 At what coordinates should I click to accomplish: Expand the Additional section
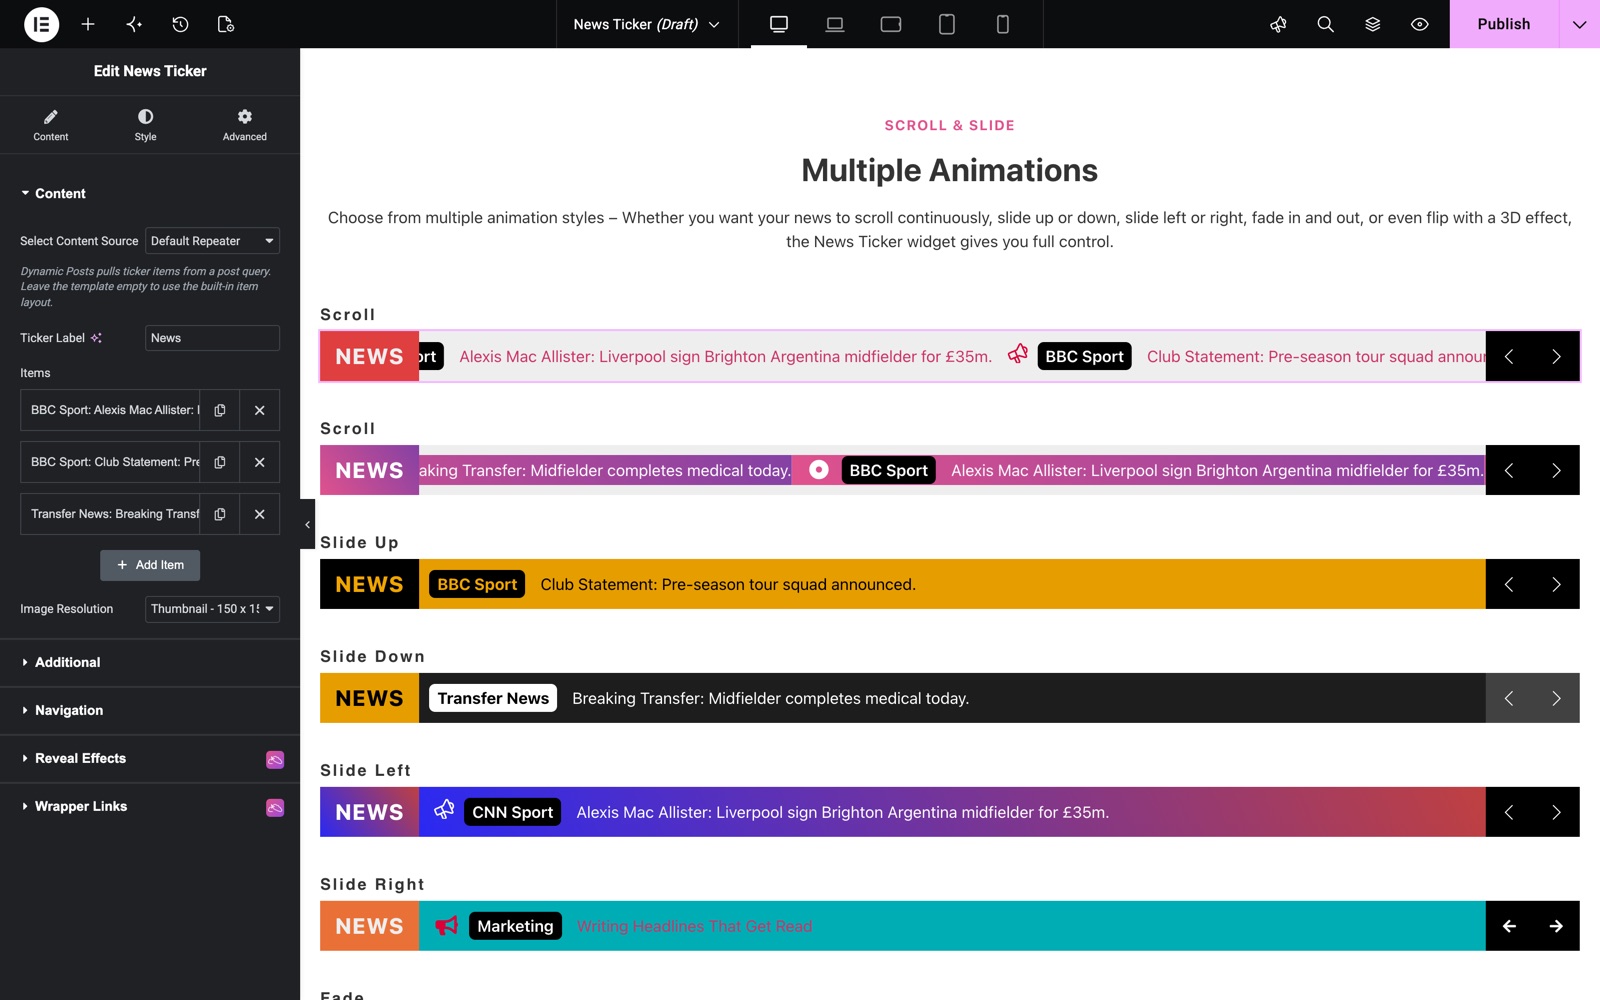[x=150, y=662]
